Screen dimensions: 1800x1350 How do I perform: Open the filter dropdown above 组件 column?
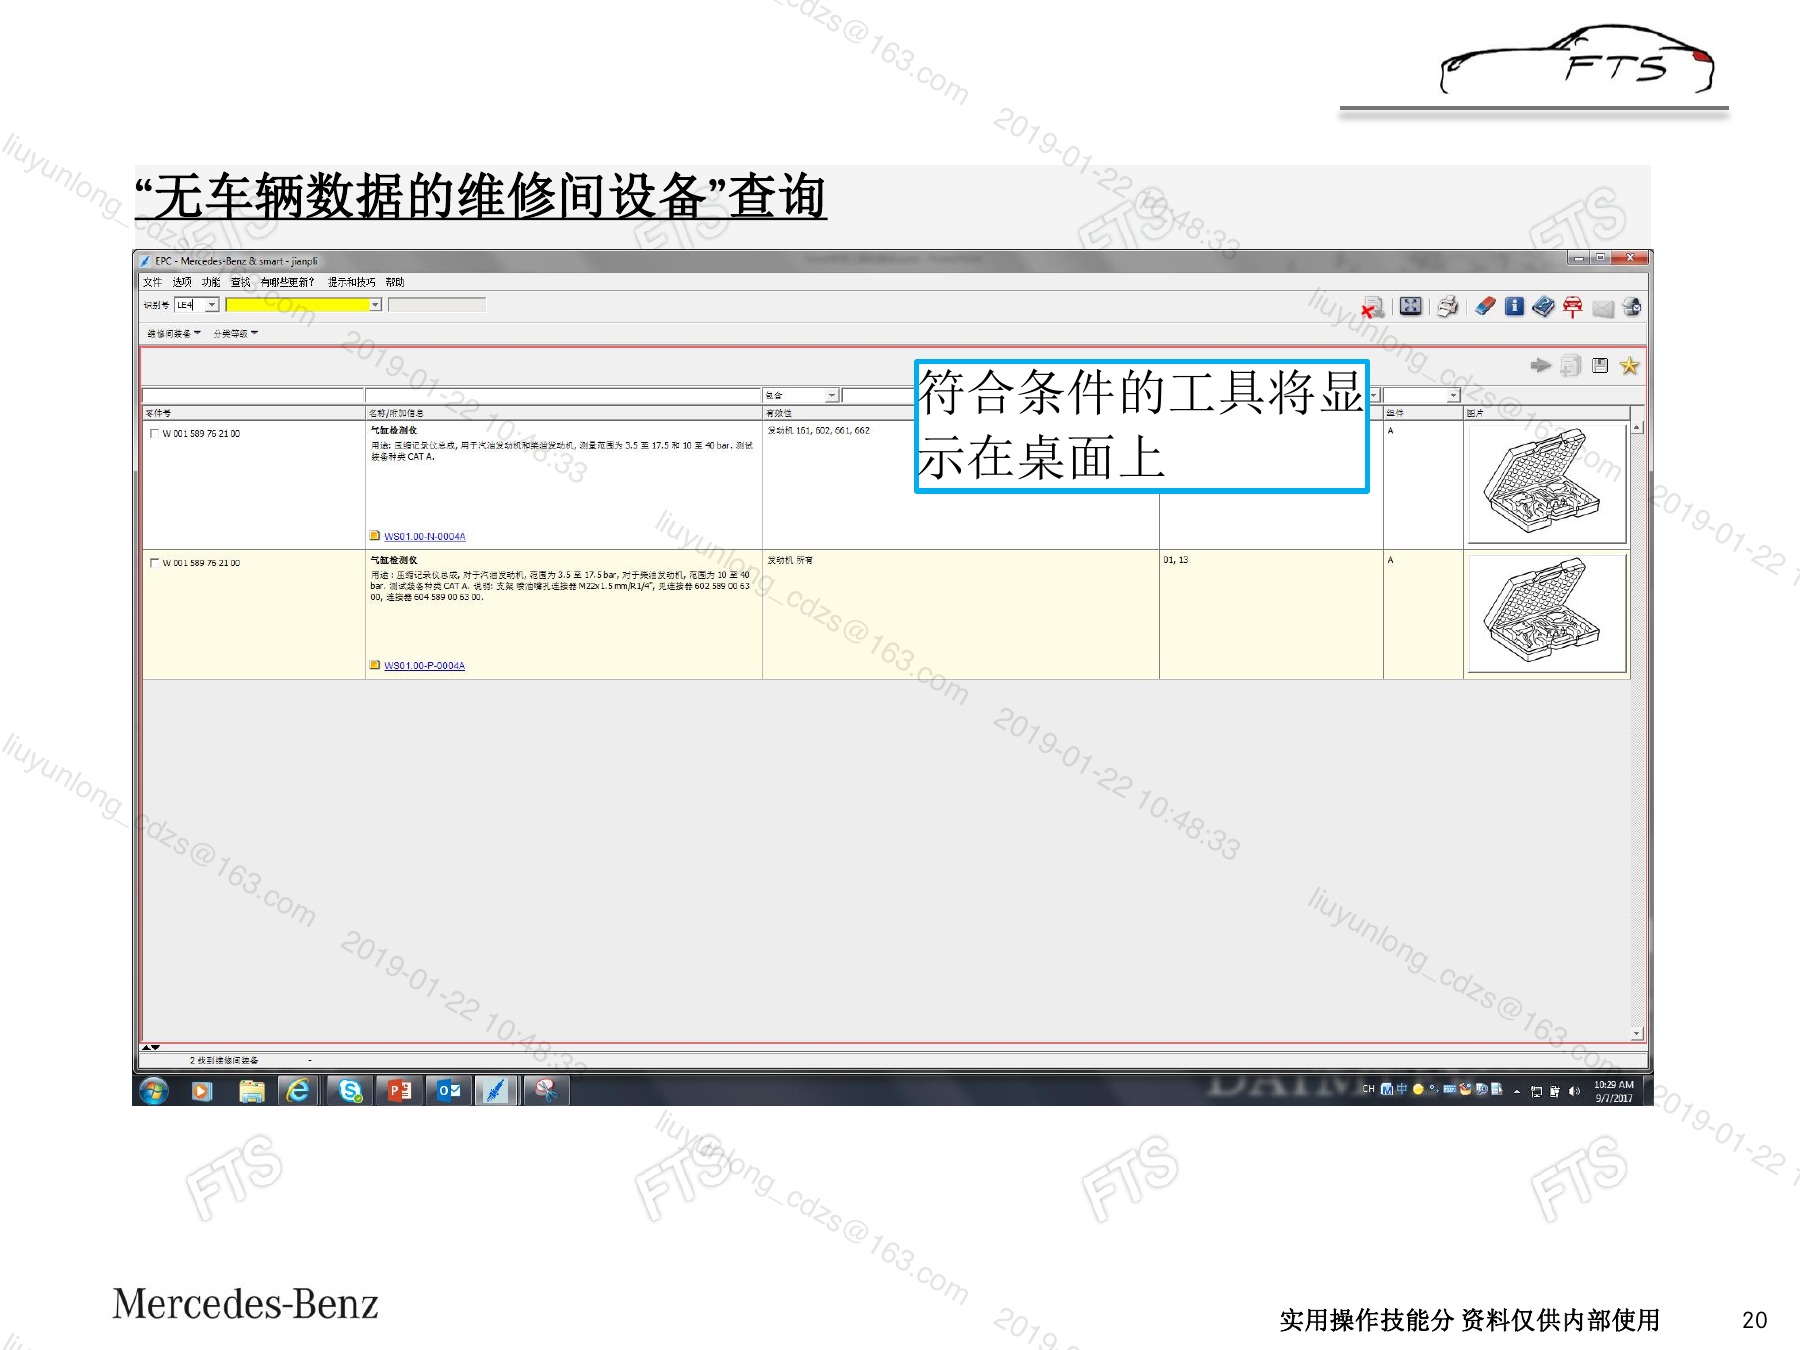tap(1454, 396)
